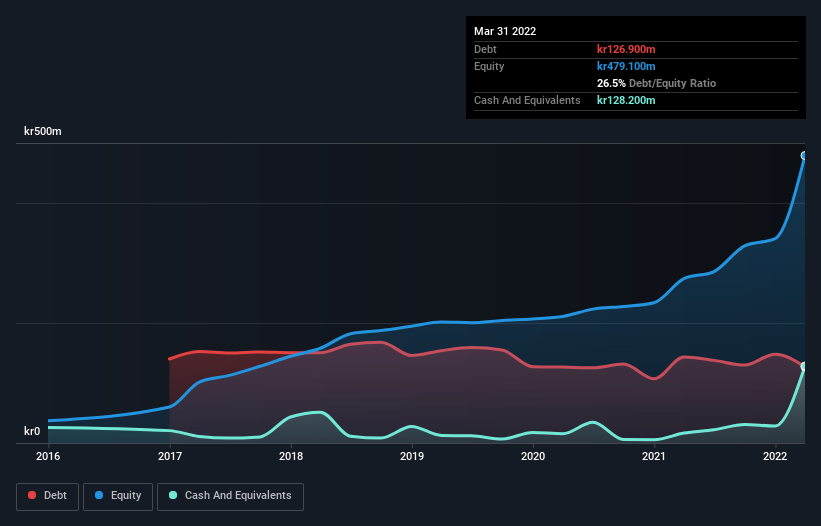Click the Equity endpoint marker at Mar 2022
This screenshot has width=821, height=526.
click(804, 155)
